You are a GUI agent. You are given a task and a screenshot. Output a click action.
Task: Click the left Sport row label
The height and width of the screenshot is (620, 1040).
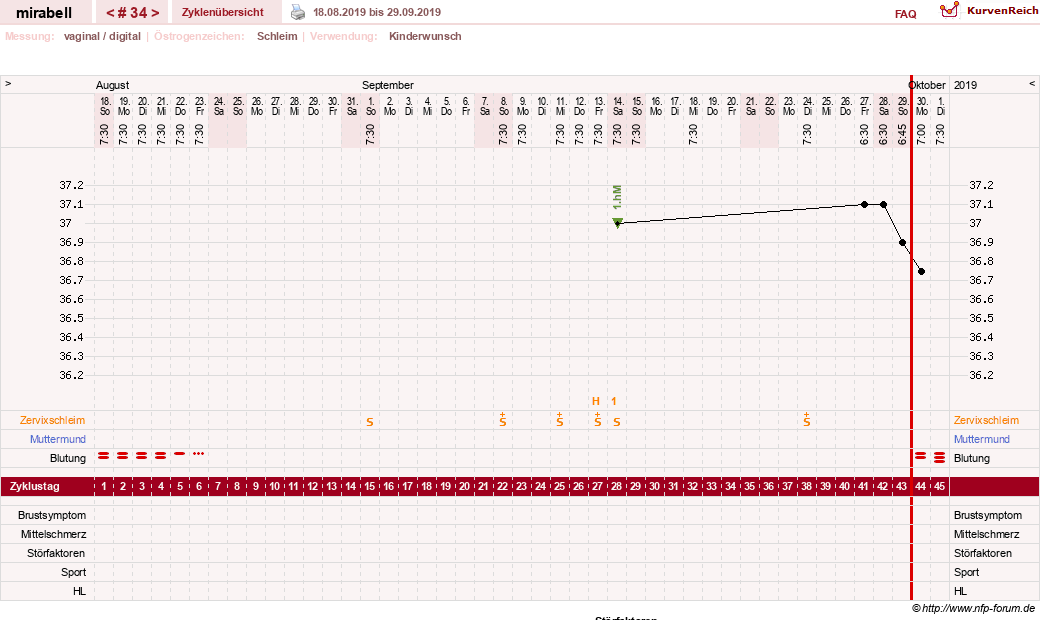(x=74, y=572)
